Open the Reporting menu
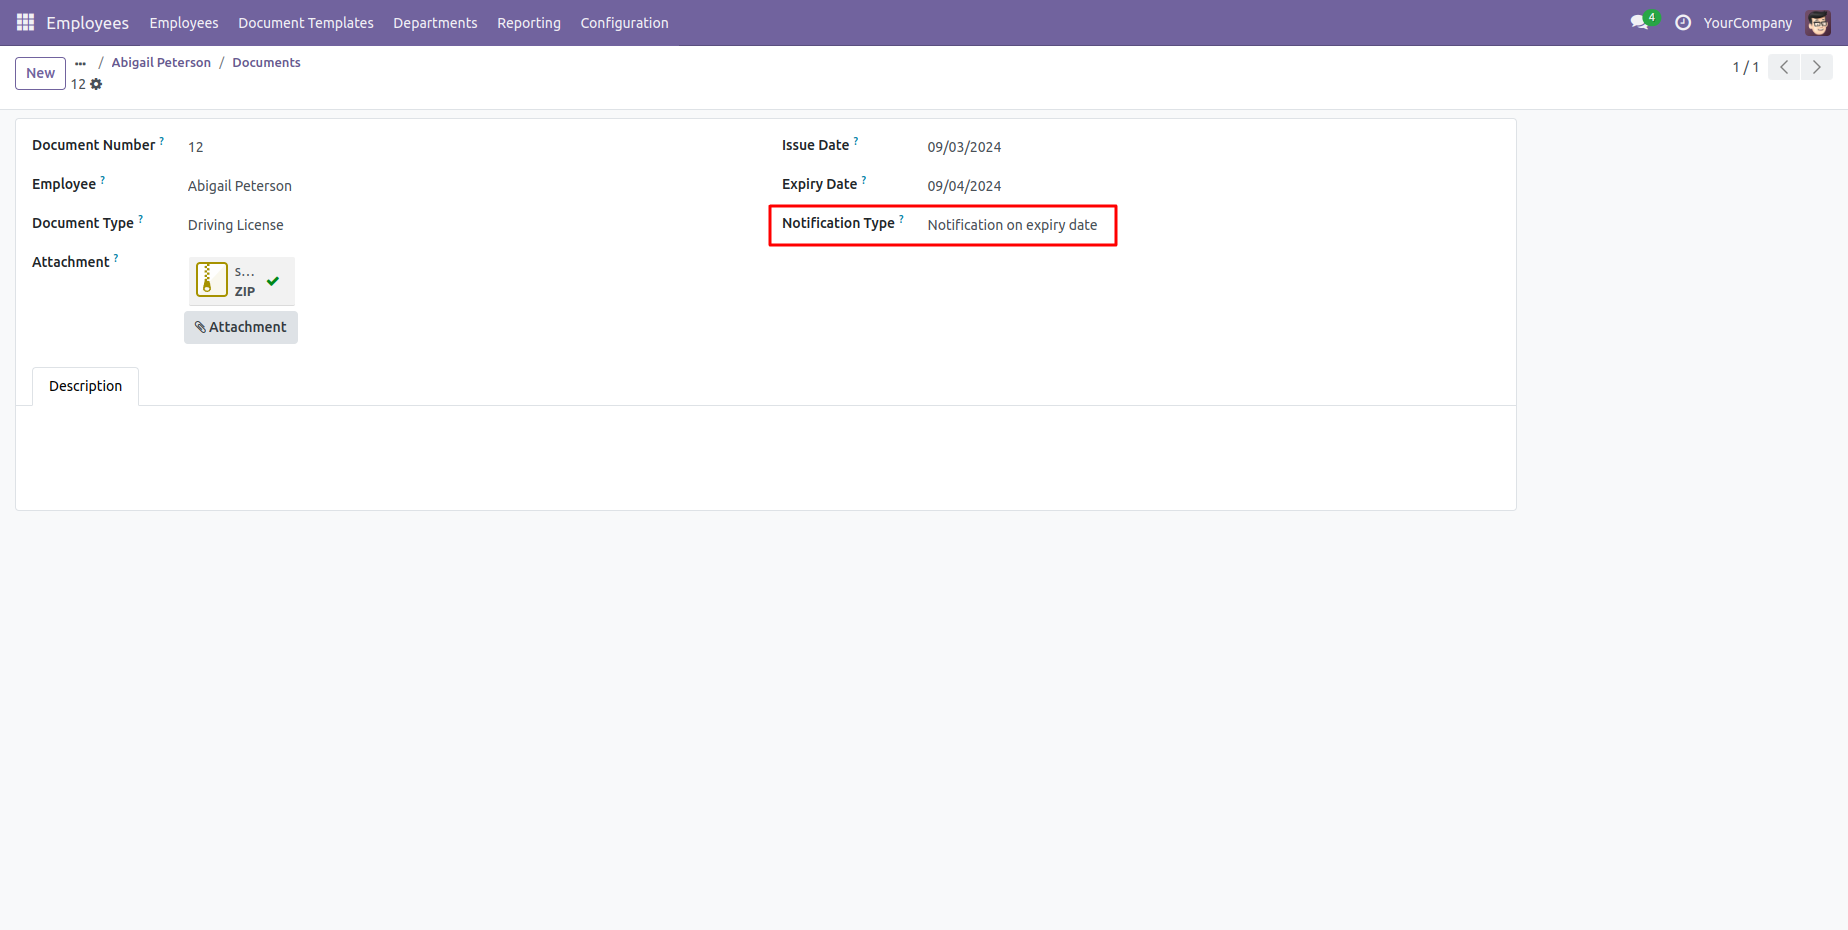1848x930 pixels. pyautogui.click(x=528, y=22)
